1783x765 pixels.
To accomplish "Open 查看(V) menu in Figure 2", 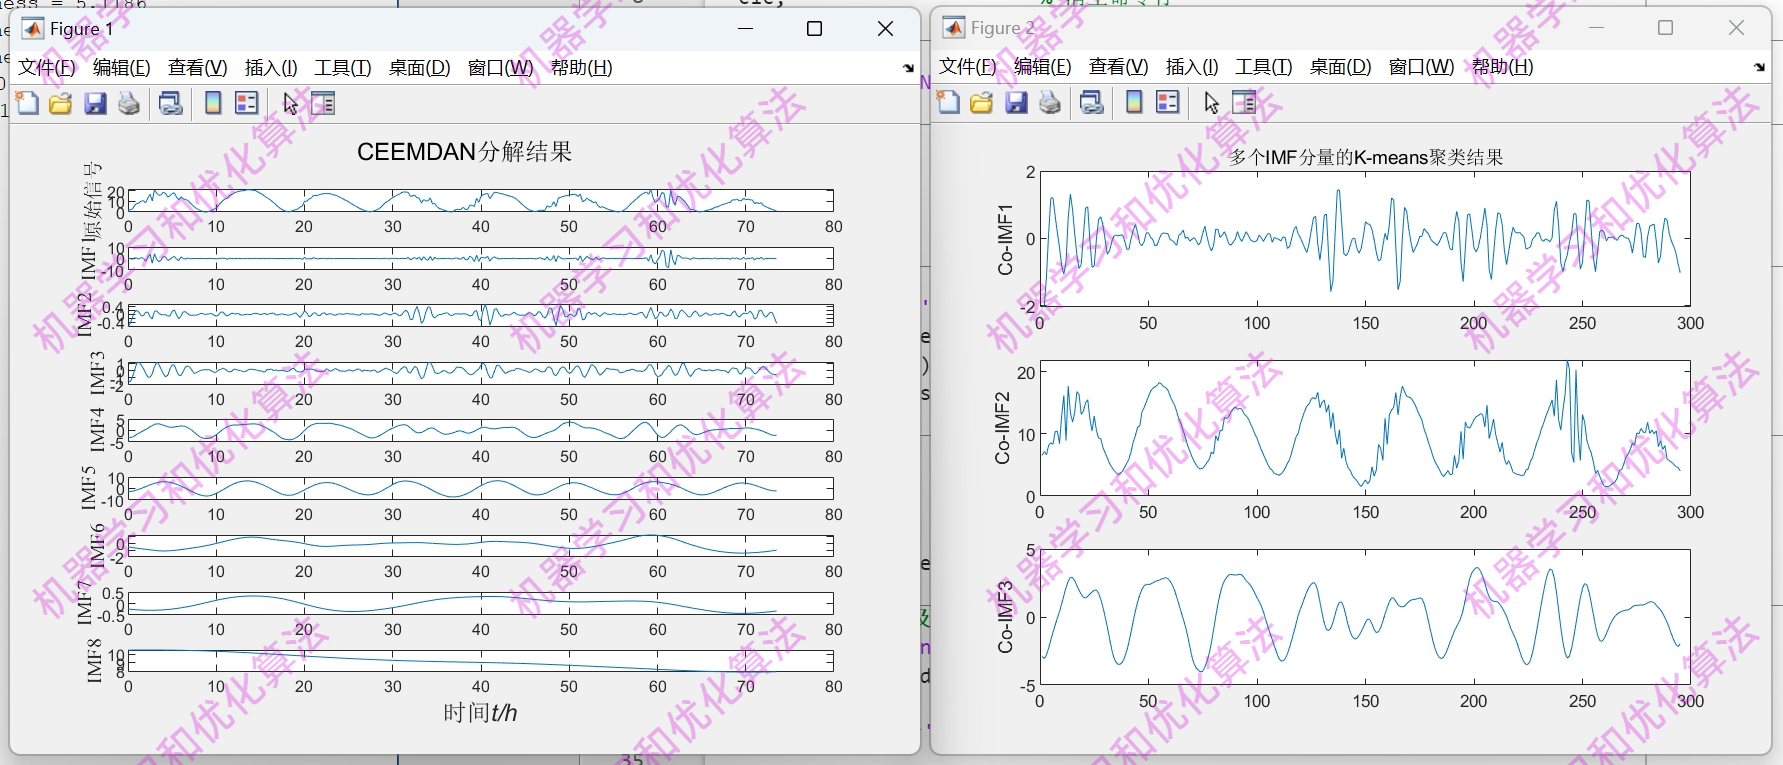I will (1119, 67).
